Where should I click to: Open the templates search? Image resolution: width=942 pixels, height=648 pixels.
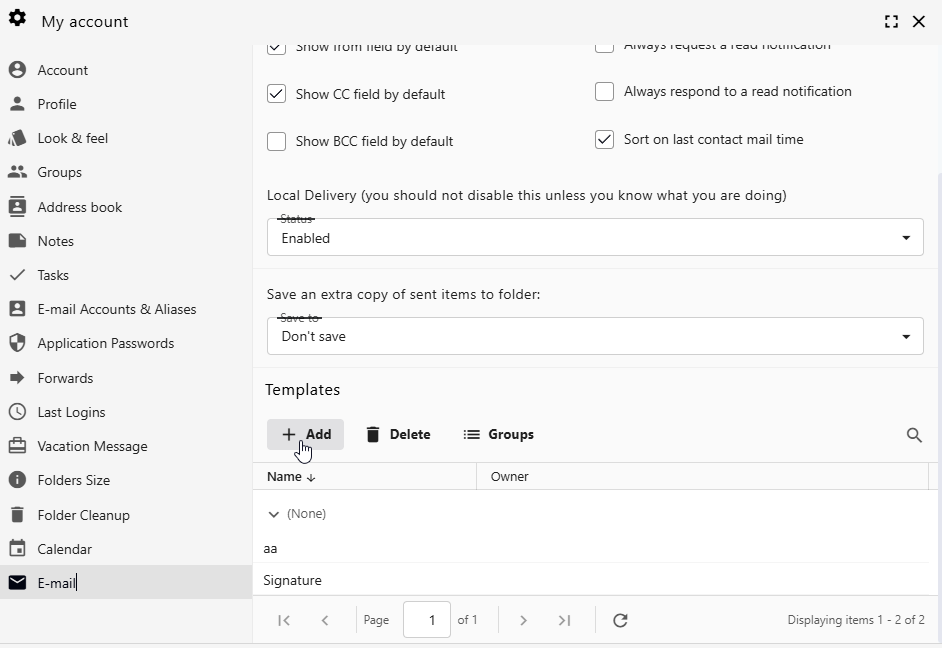pyautogui.click(x=914, y=435)
